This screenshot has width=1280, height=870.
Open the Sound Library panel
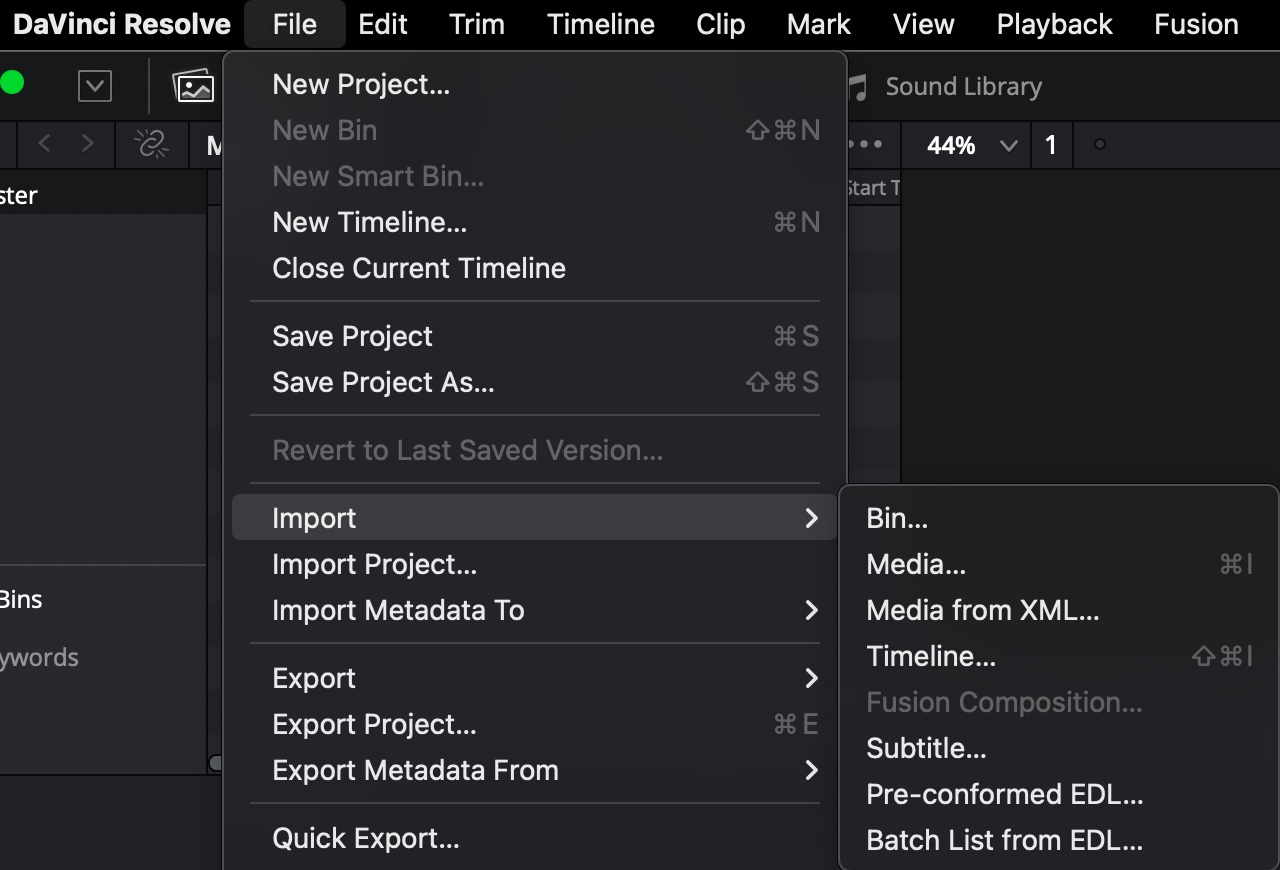click(x=963, y=87)
